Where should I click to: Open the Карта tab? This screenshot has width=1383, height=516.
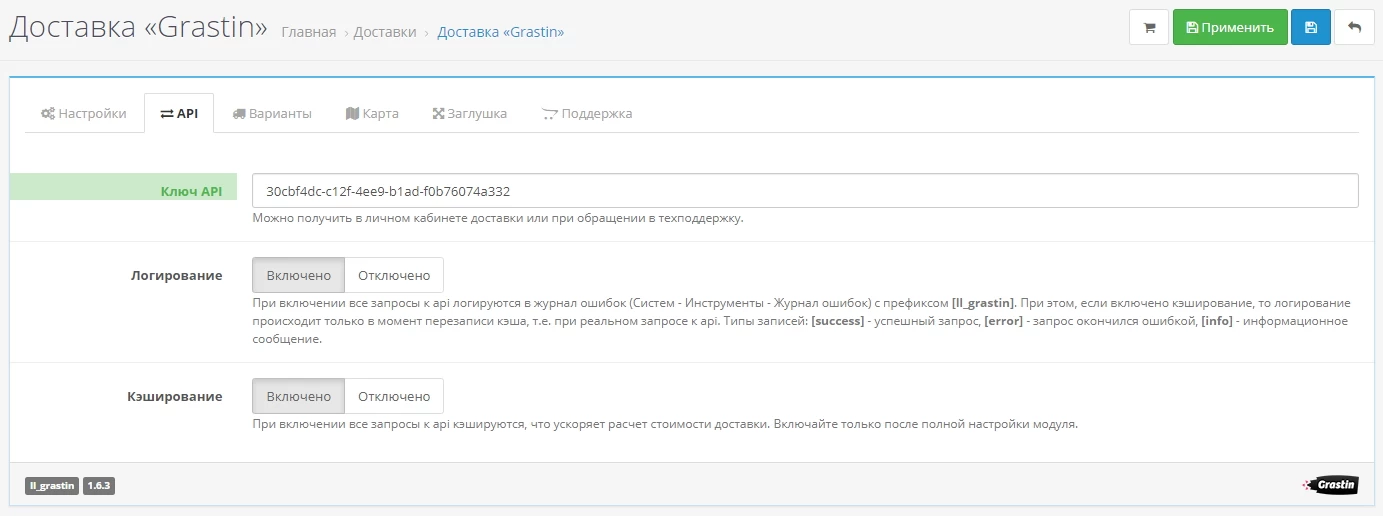372,113
